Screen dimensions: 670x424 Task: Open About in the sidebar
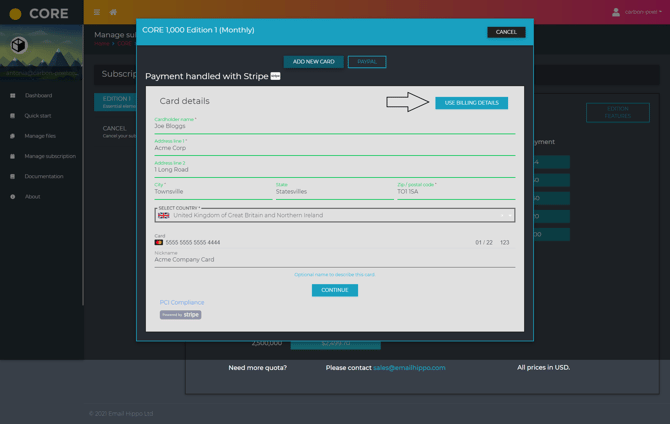point(32,197)
